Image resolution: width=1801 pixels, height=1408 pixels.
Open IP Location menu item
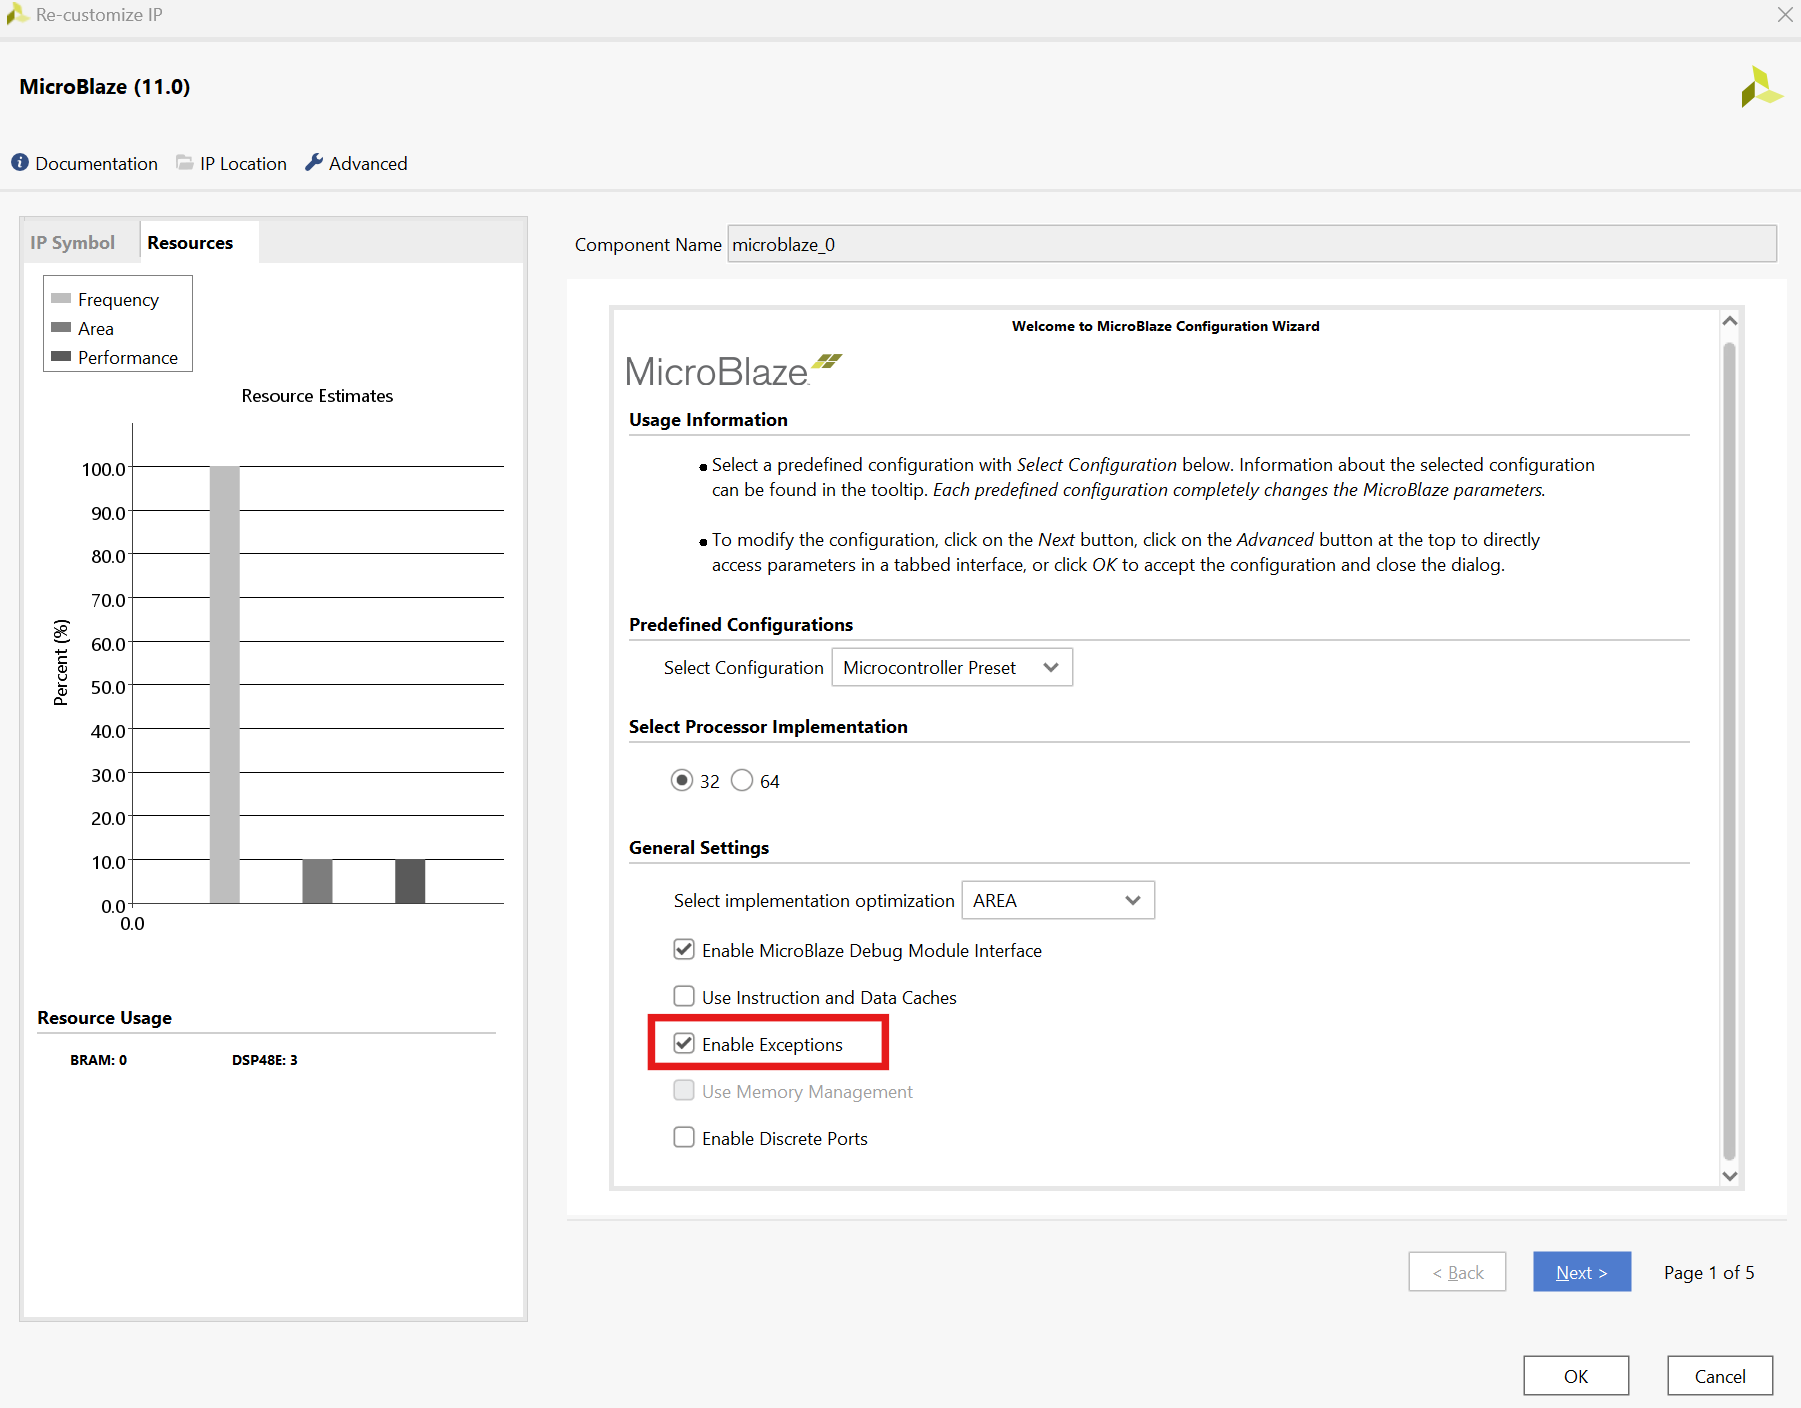click(x=243, y=163)
